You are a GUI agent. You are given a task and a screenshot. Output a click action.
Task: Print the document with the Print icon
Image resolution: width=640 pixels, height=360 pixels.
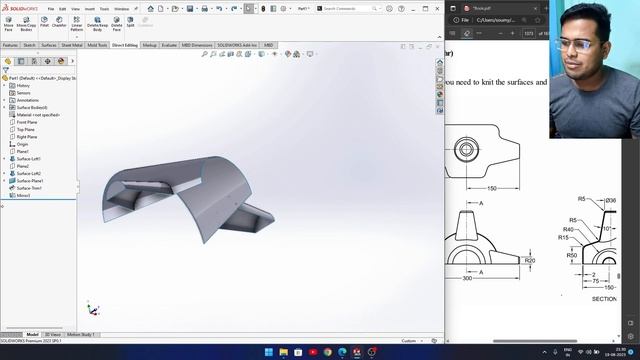[204, 9]
